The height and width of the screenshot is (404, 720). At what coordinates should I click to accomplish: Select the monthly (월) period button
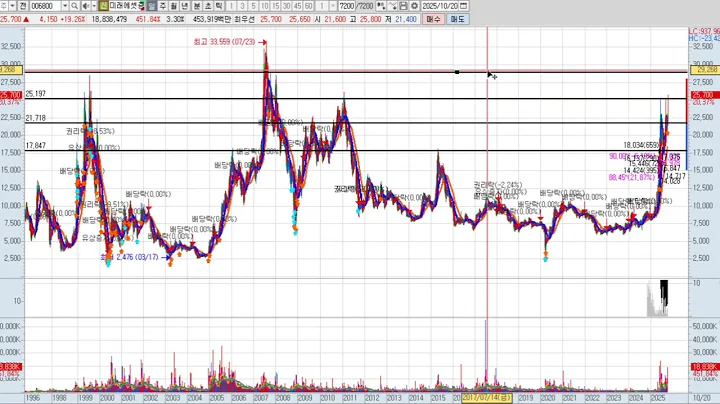tap(174, 6)
